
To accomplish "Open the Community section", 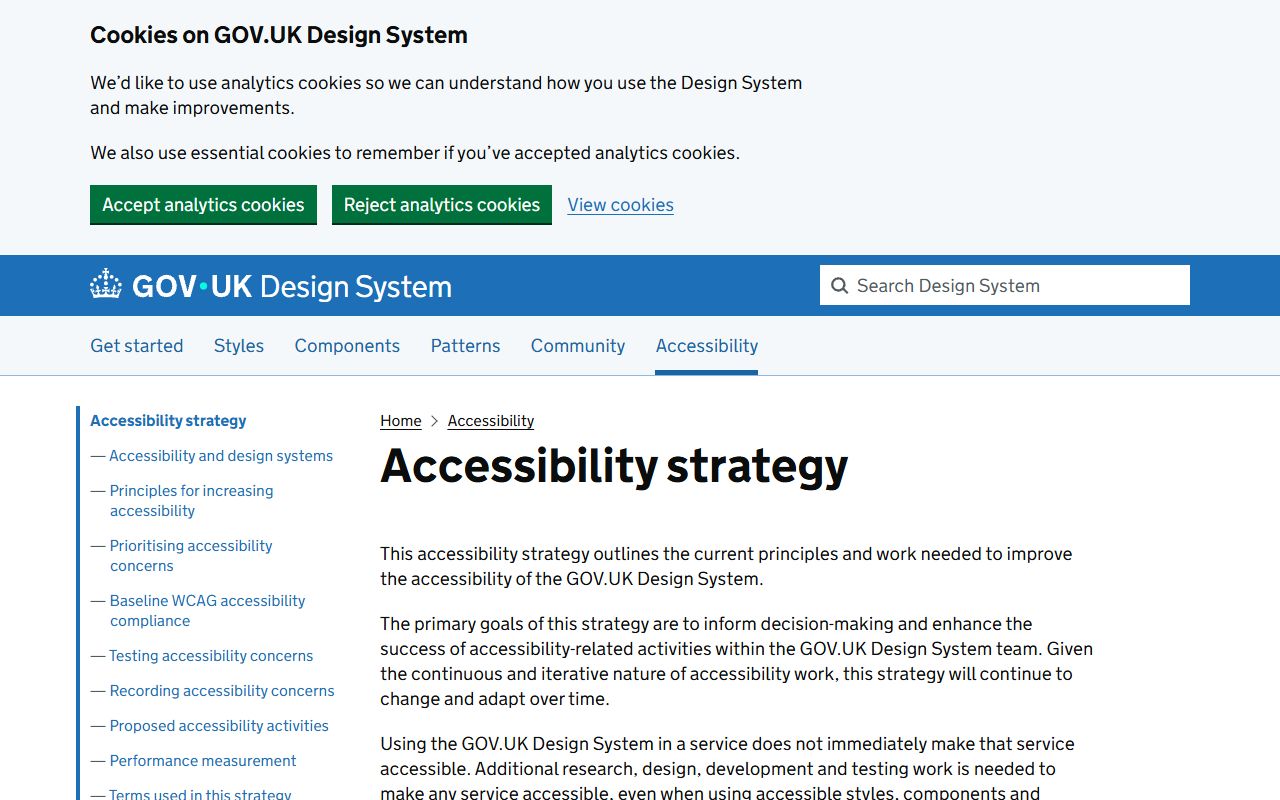I will (577, 345).
